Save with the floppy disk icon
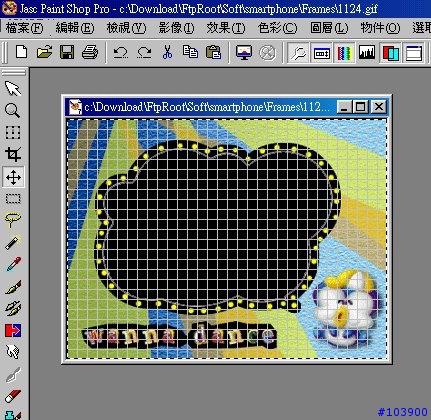This screenshot has height=420, width=431. click(67, 52)
